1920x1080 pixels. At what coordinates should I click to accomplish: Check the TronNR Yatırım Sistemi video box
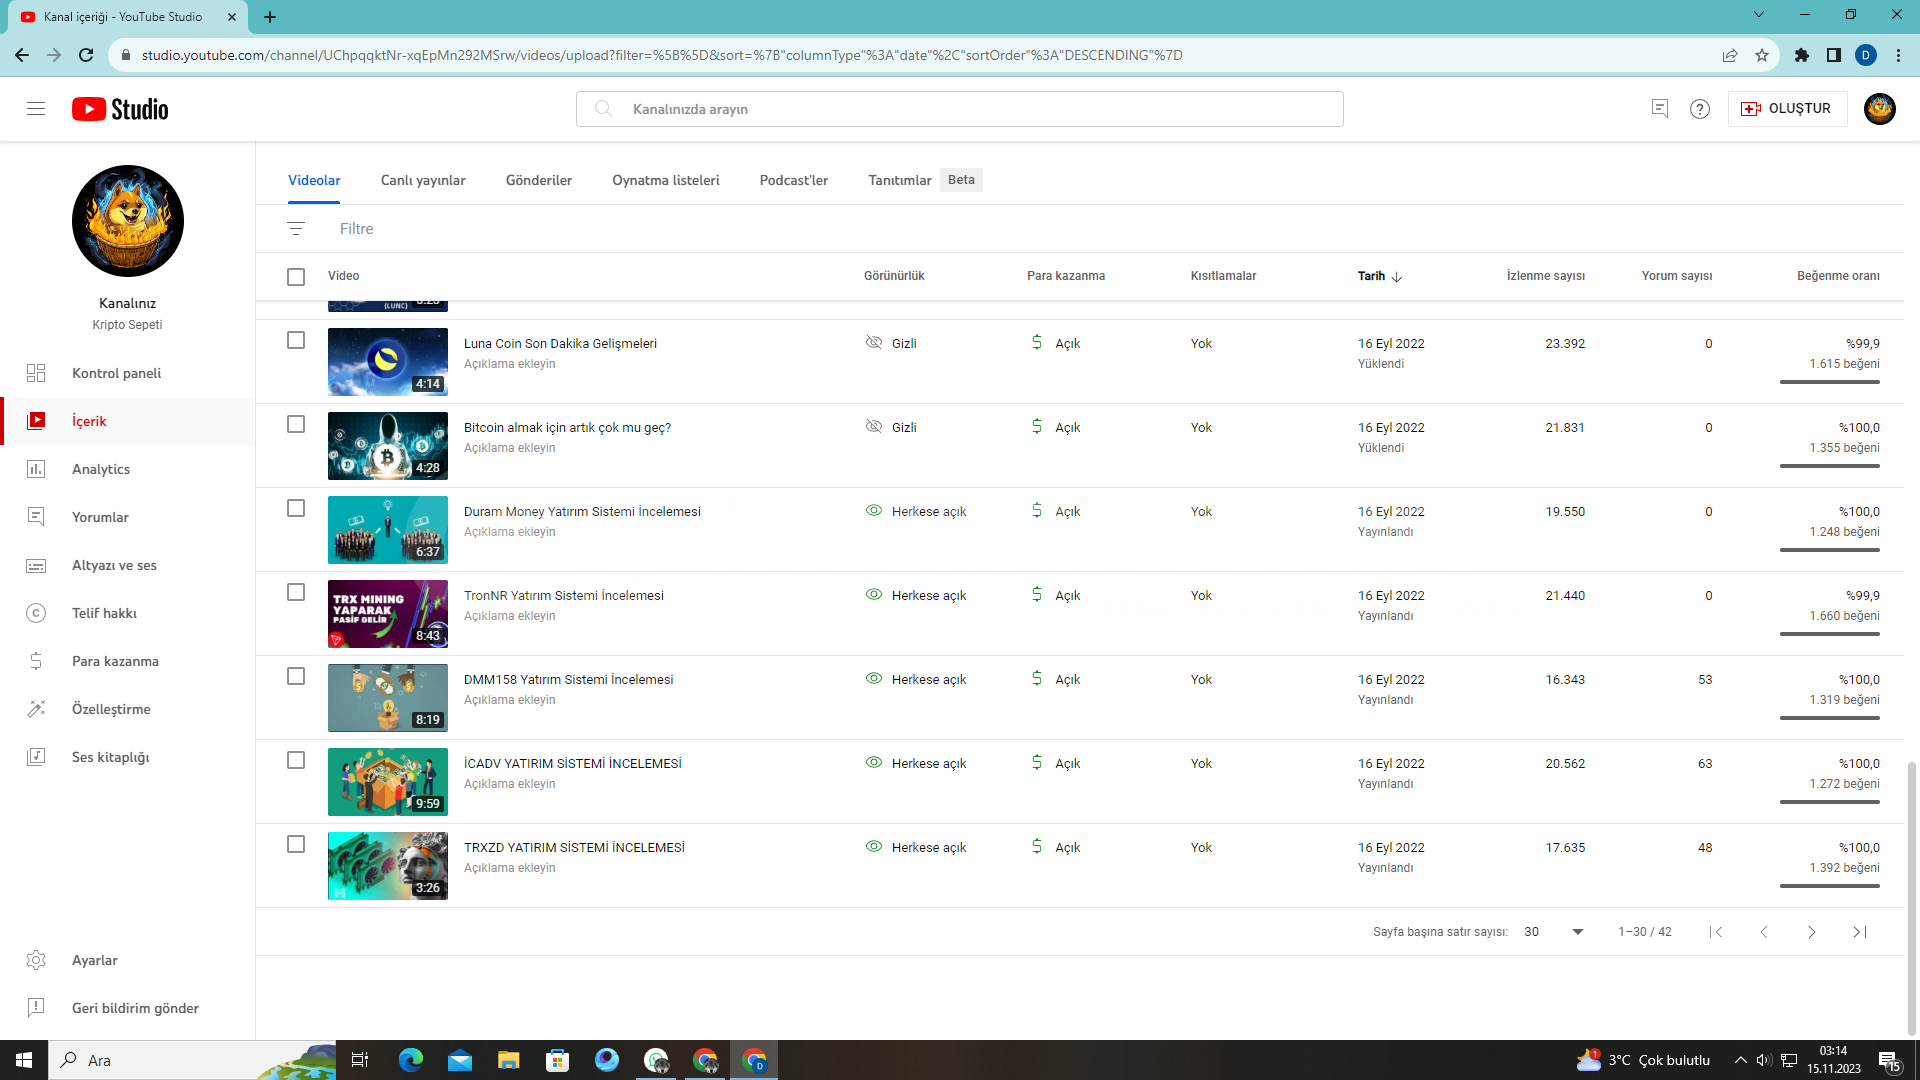[296, 593]
